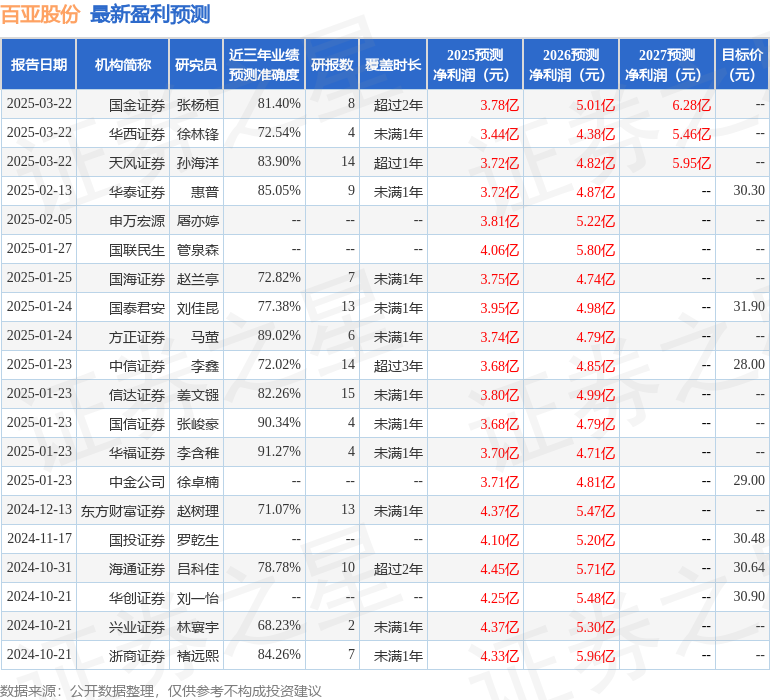Select the 报告日期 column header
770x700 pixels.
click(38, 64)
